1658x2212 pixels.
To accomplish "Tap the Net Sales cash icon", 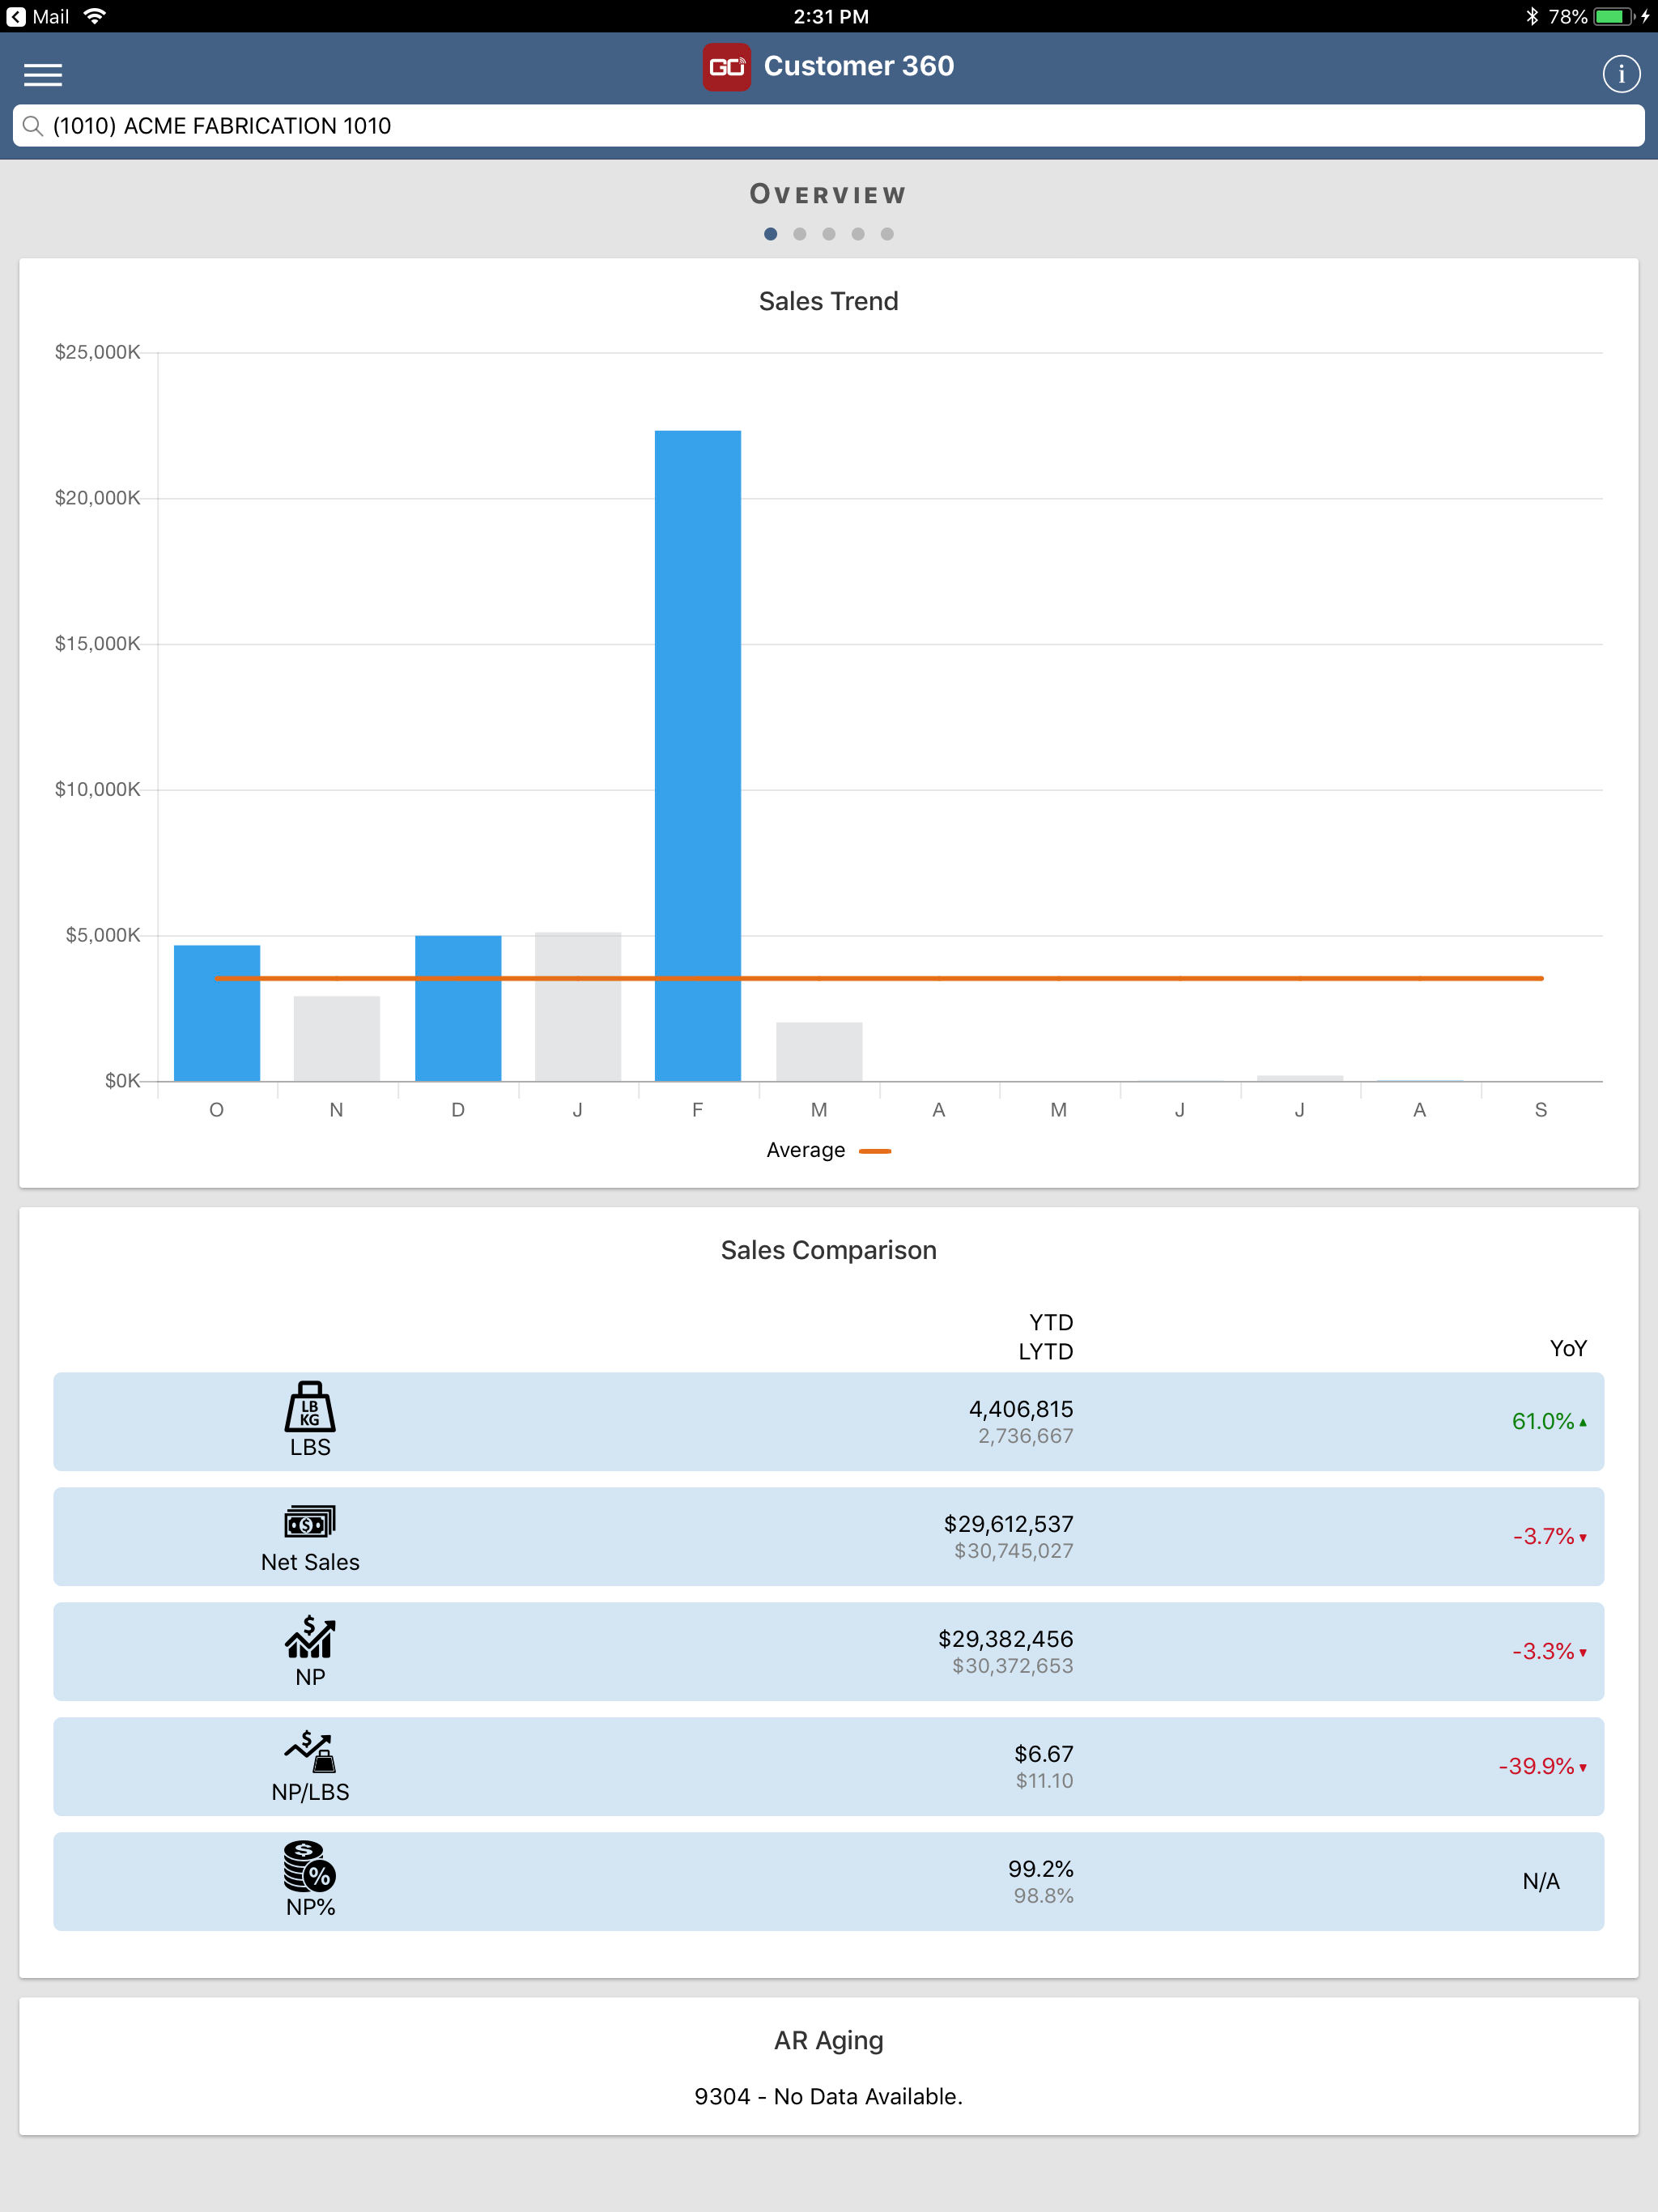I will click(x=310, y=1522).
